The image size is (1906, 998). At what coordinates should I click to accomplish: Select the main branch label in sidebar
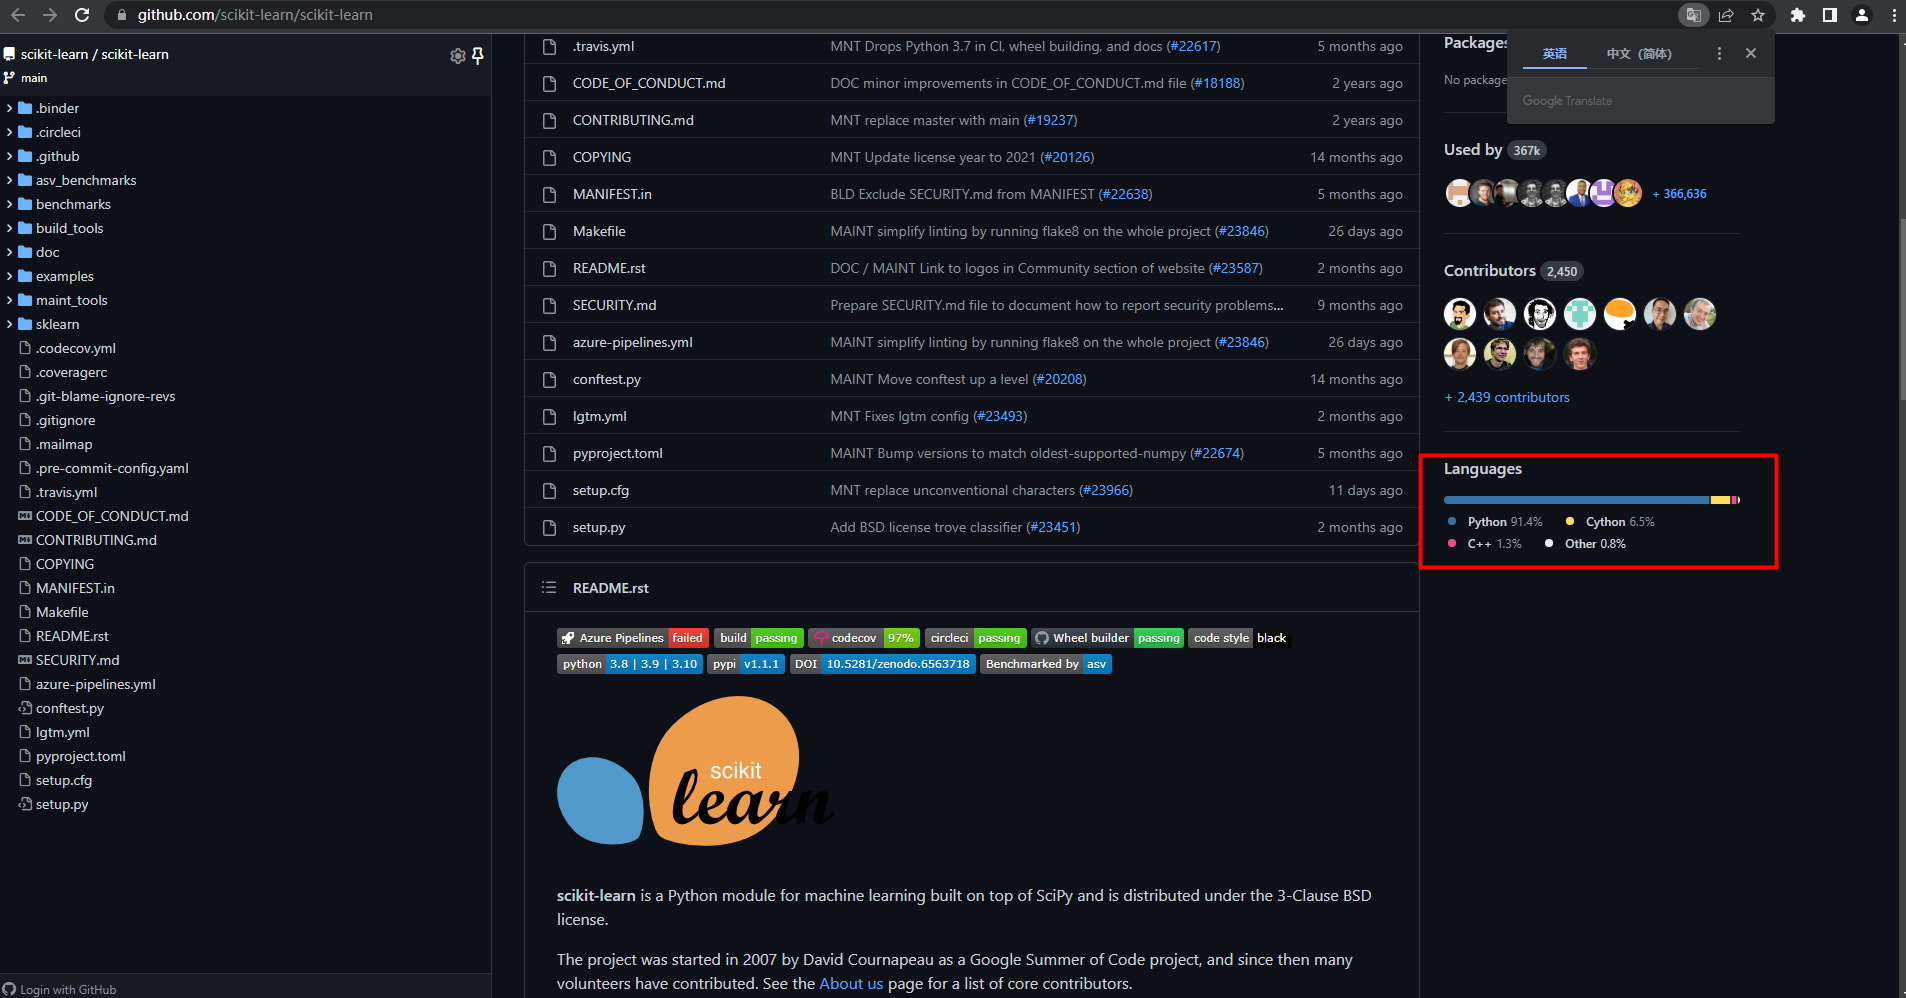tap(34, 78)
